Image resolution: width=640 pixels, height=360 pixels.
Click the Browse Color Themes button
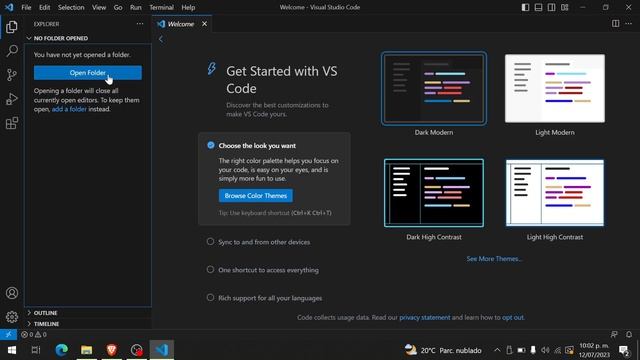coord(256,196)
